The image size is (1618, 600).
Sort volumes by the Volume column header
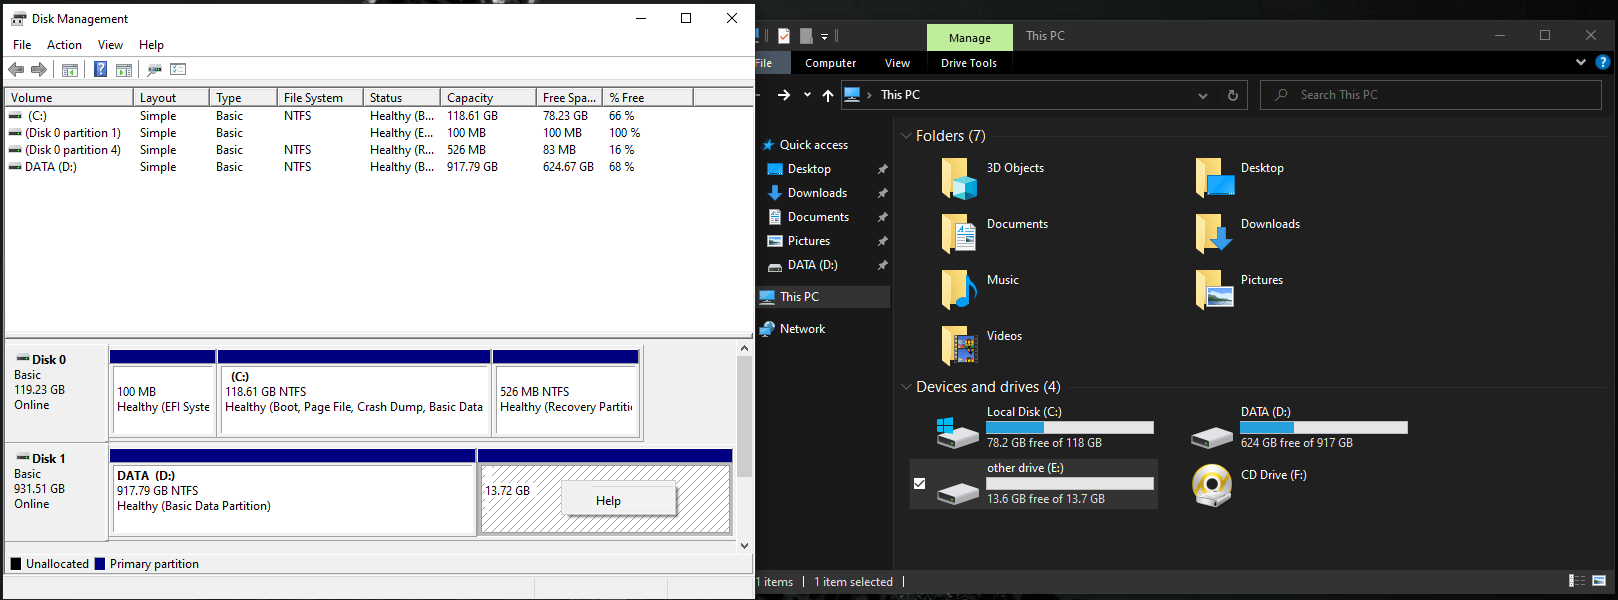pyautogui.click(x=69, y=97)
